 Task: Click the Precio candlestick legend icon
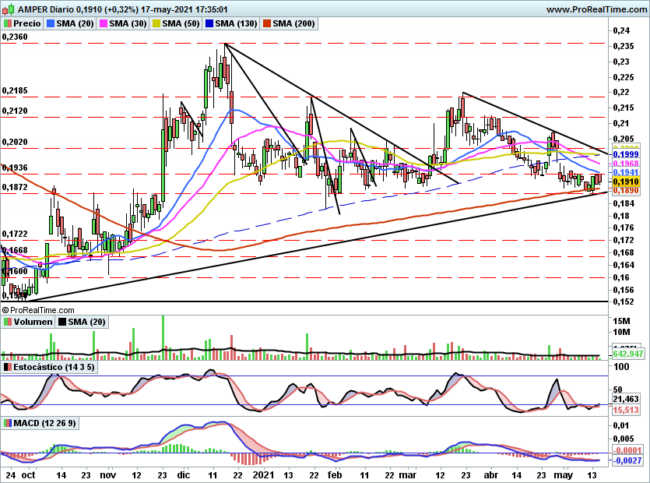8,24
